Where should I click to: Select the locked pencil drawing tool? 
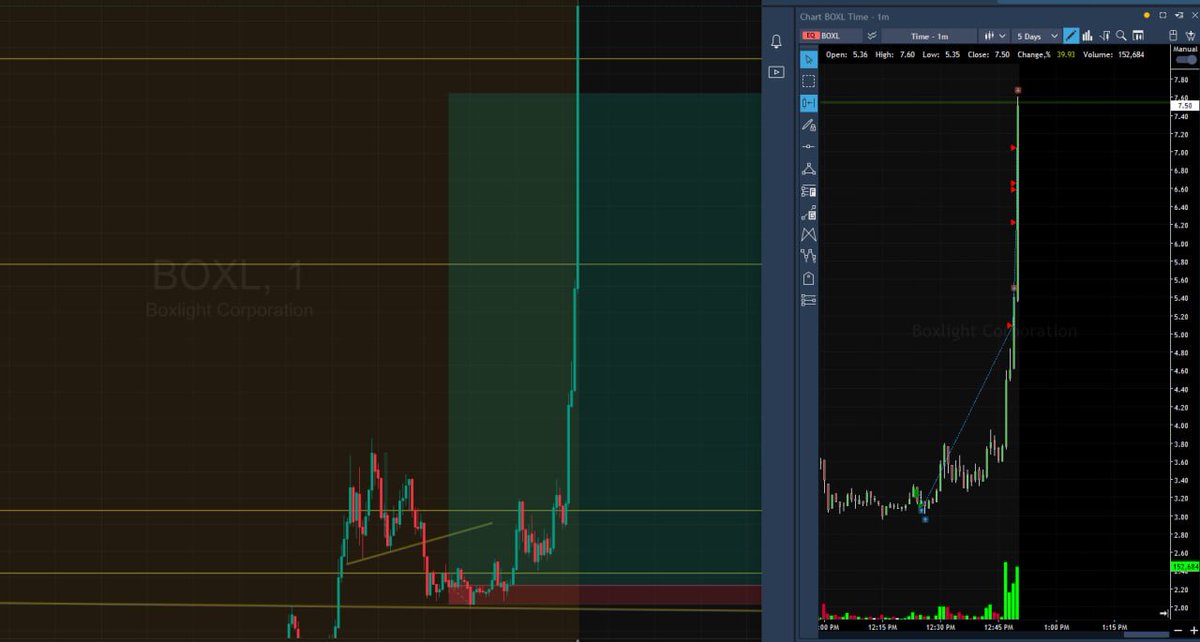coord(808,125)
